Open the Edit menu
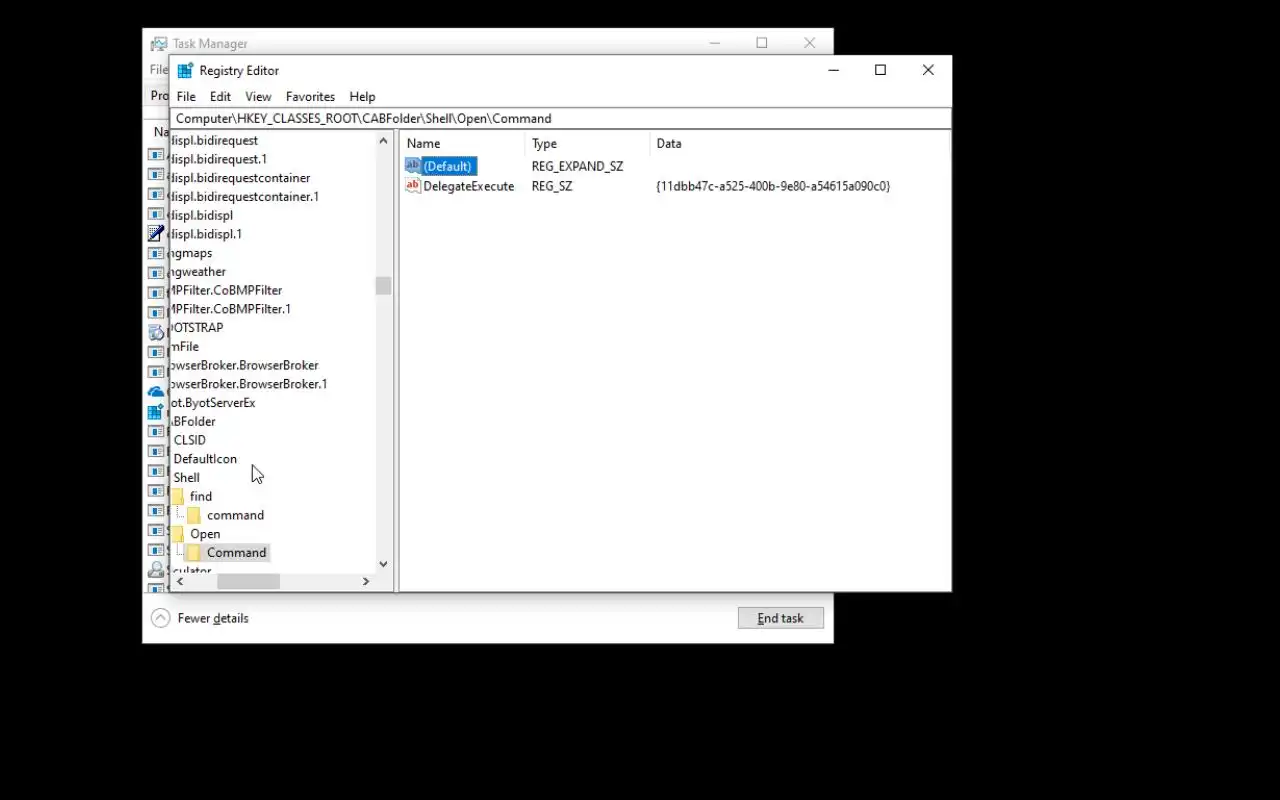The height and width of the screenshot is (800, 1280). (220, 97)
